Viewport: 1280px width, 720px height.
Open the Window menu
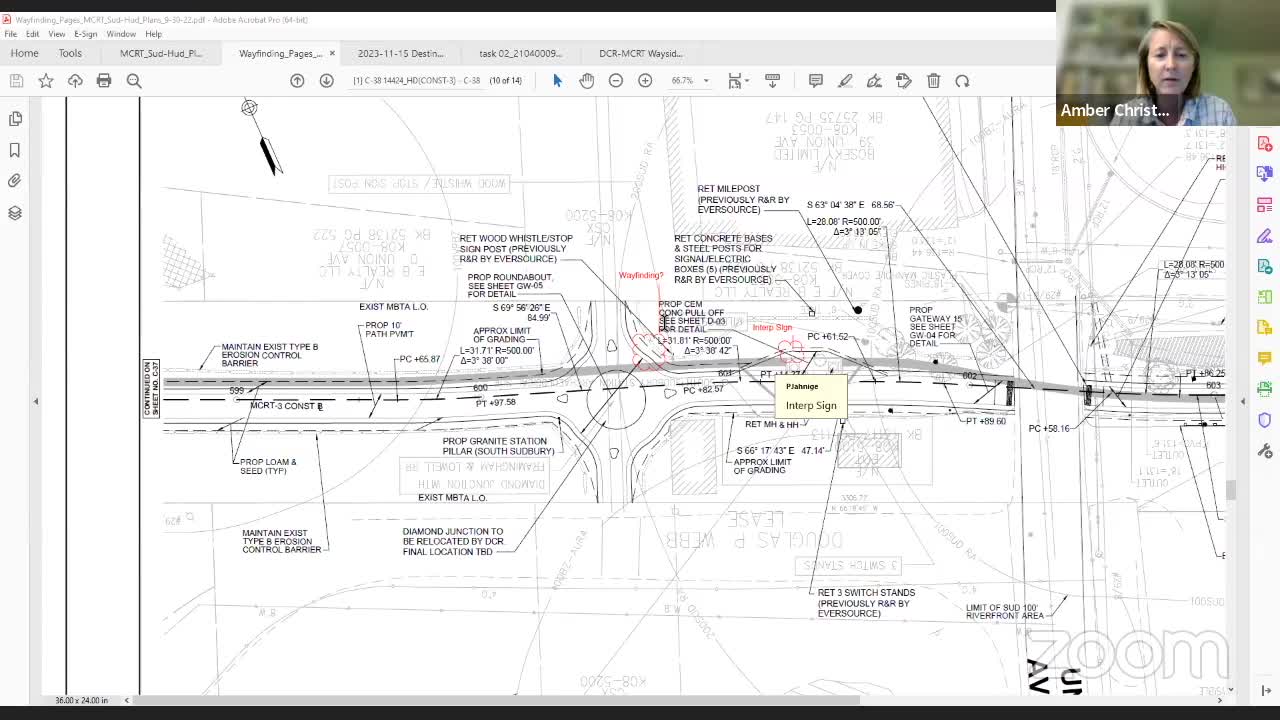[x=121, y=34]
